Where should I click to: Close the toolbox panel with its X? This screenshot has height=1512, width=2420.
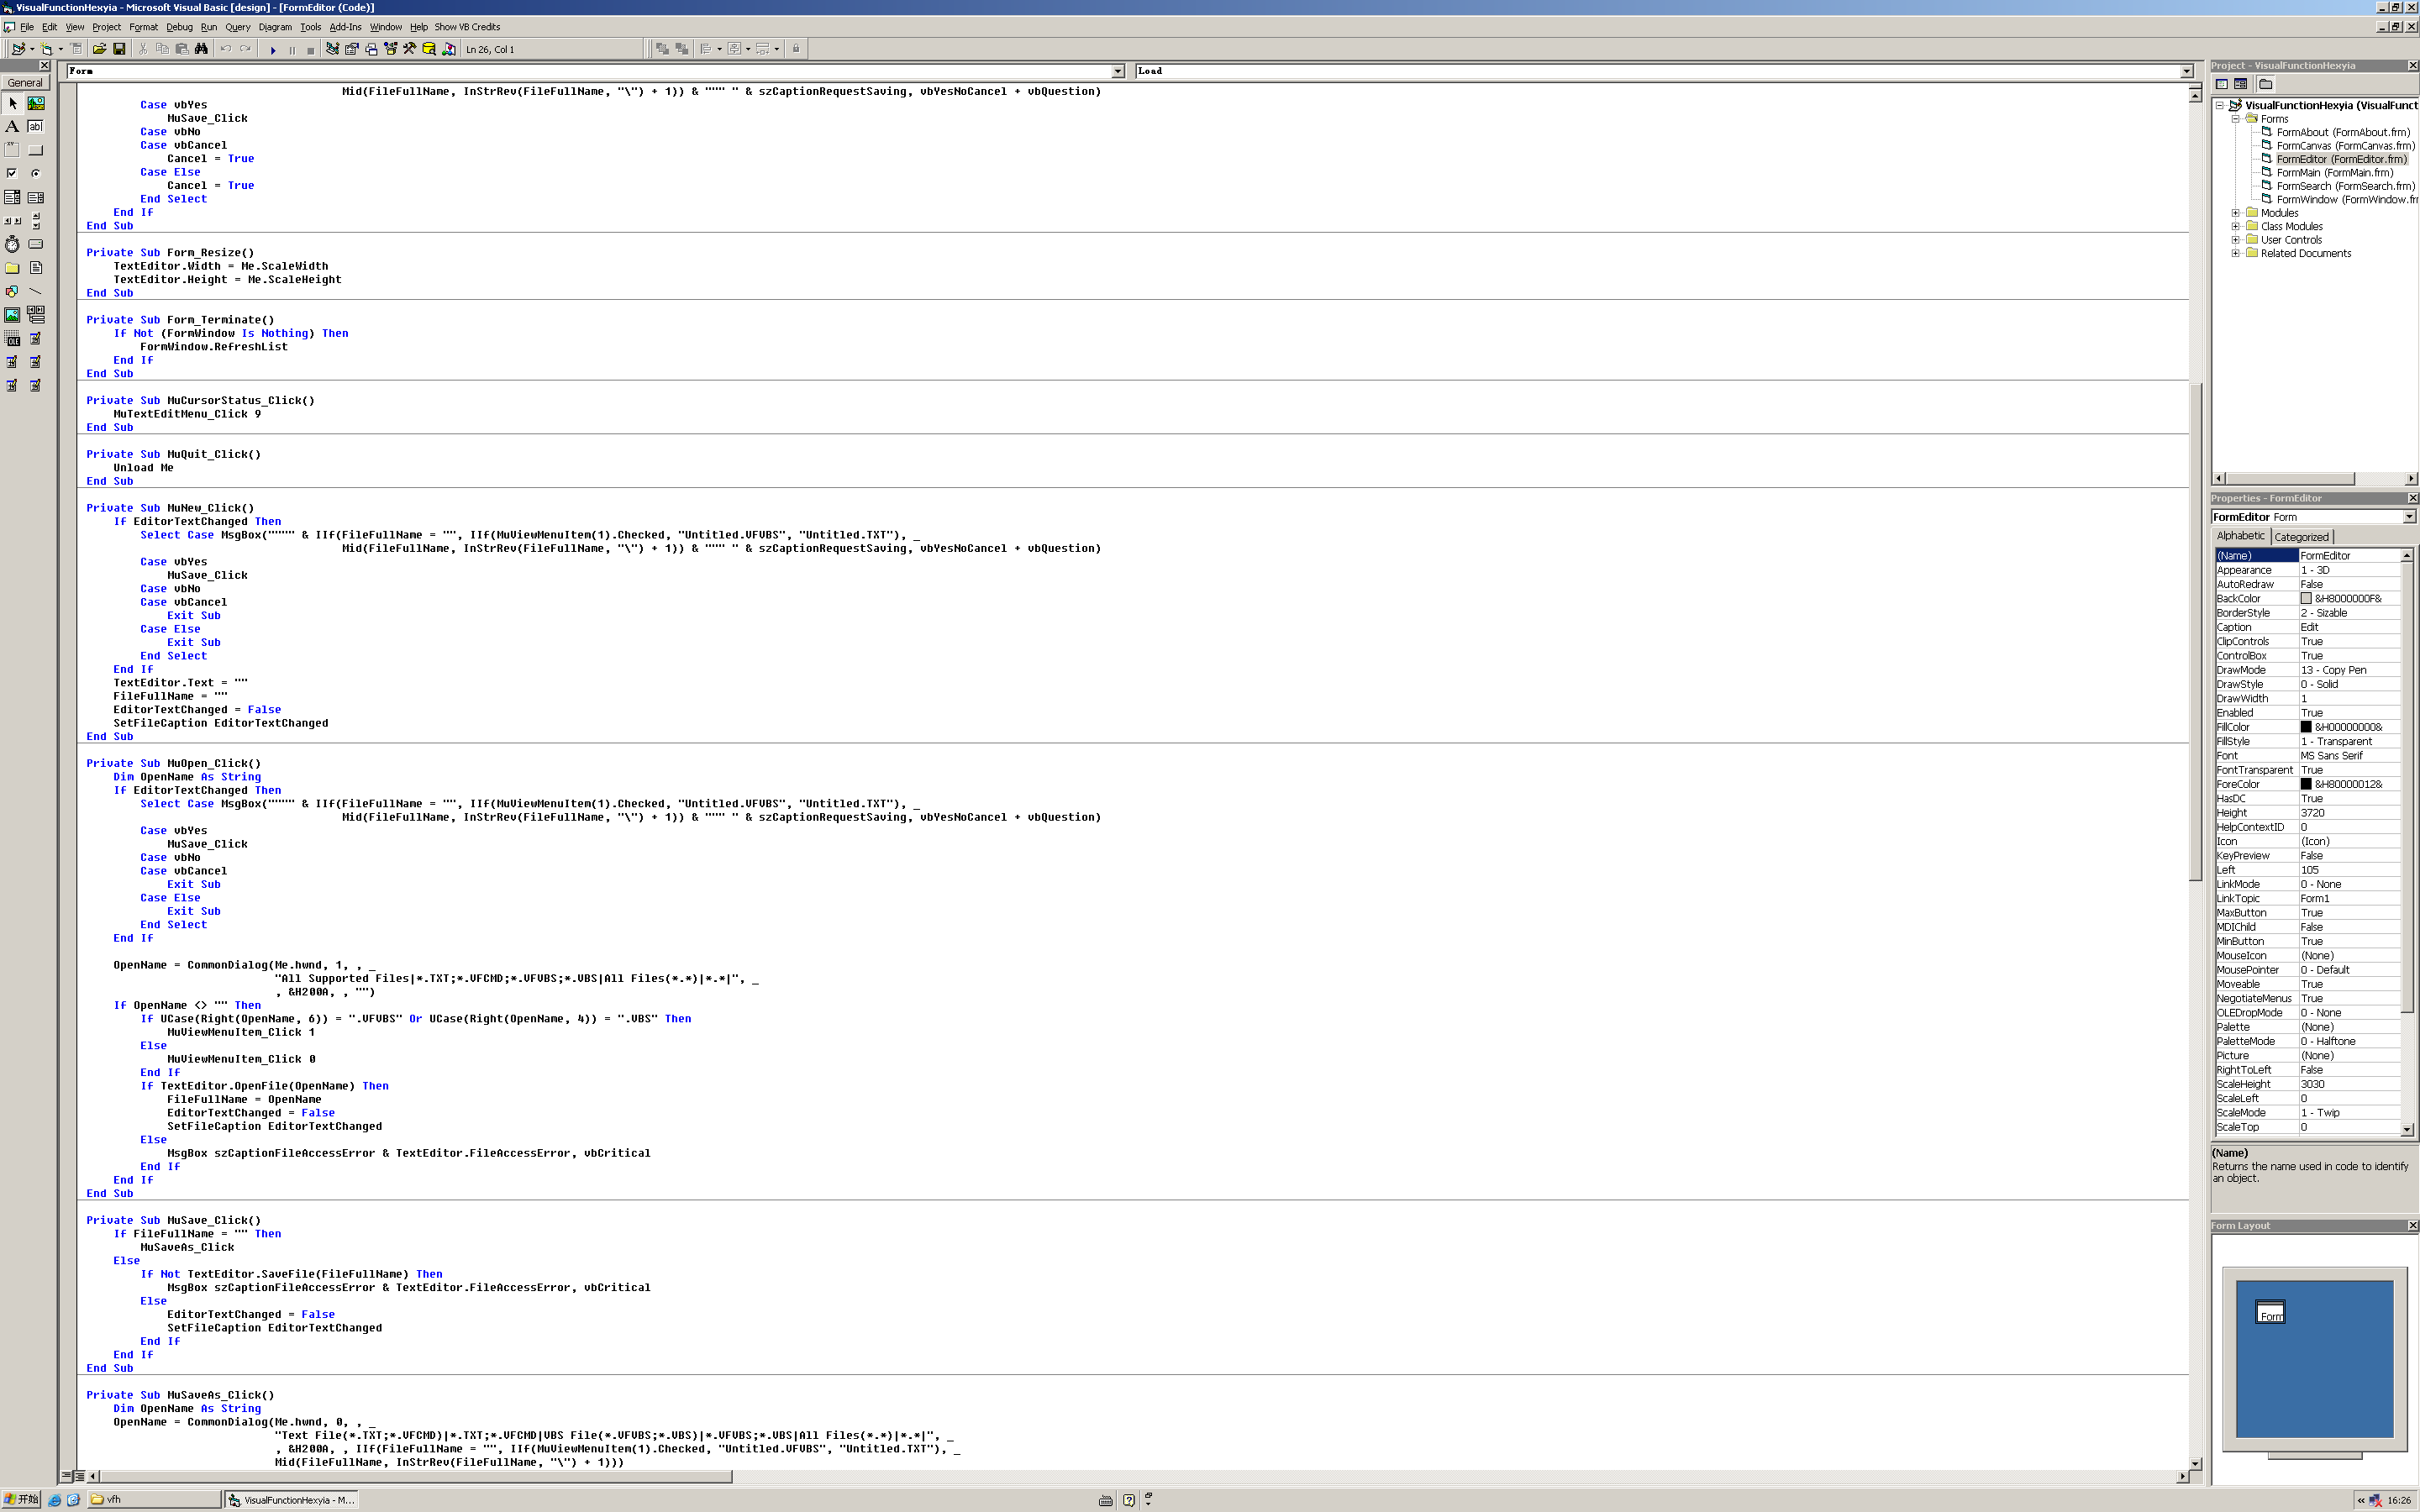44,66
